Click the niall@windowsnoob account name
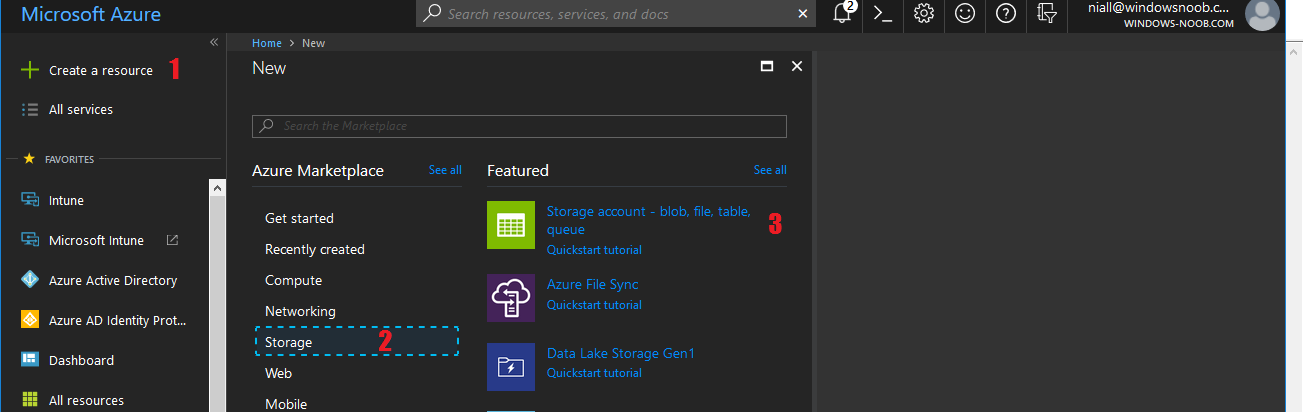 pyautogui.click(x=1159, y=7)
